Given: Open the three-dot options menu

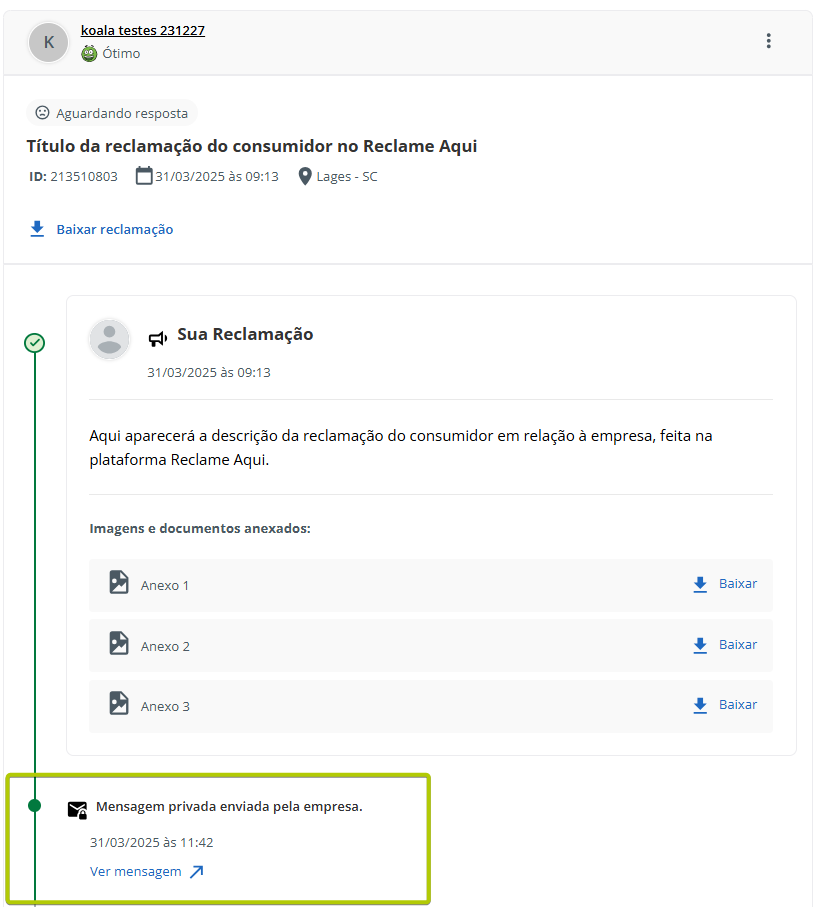Looking at the screenshot, I should tap(768, 41).
